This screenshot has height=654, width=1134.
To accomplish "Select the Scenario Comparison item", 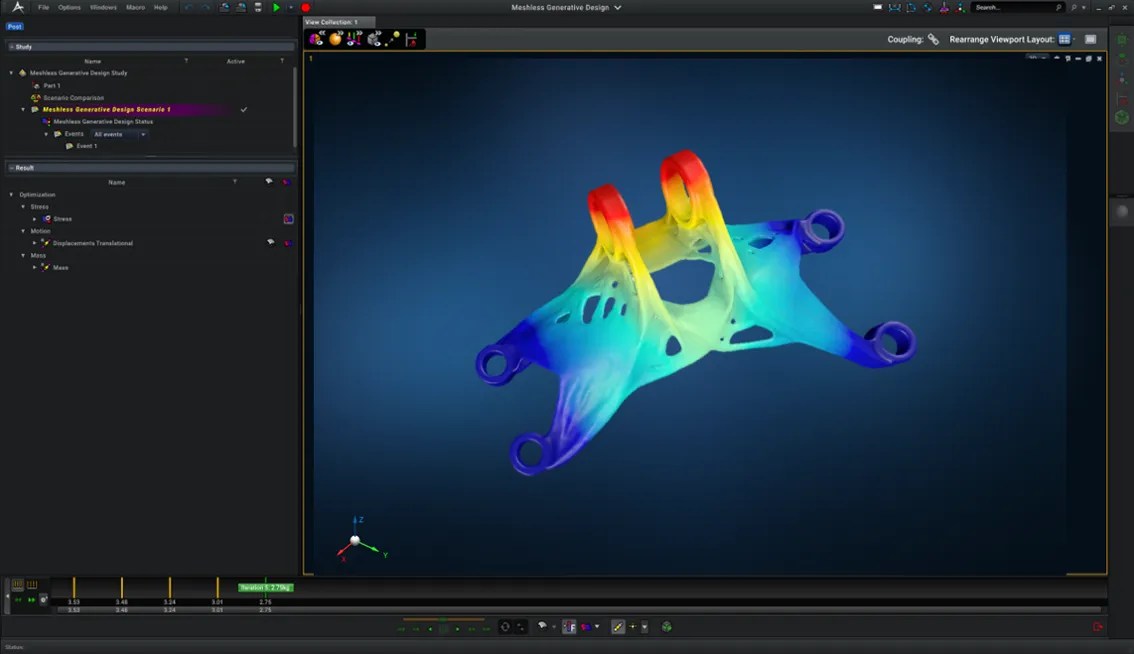I will (73, 98).
